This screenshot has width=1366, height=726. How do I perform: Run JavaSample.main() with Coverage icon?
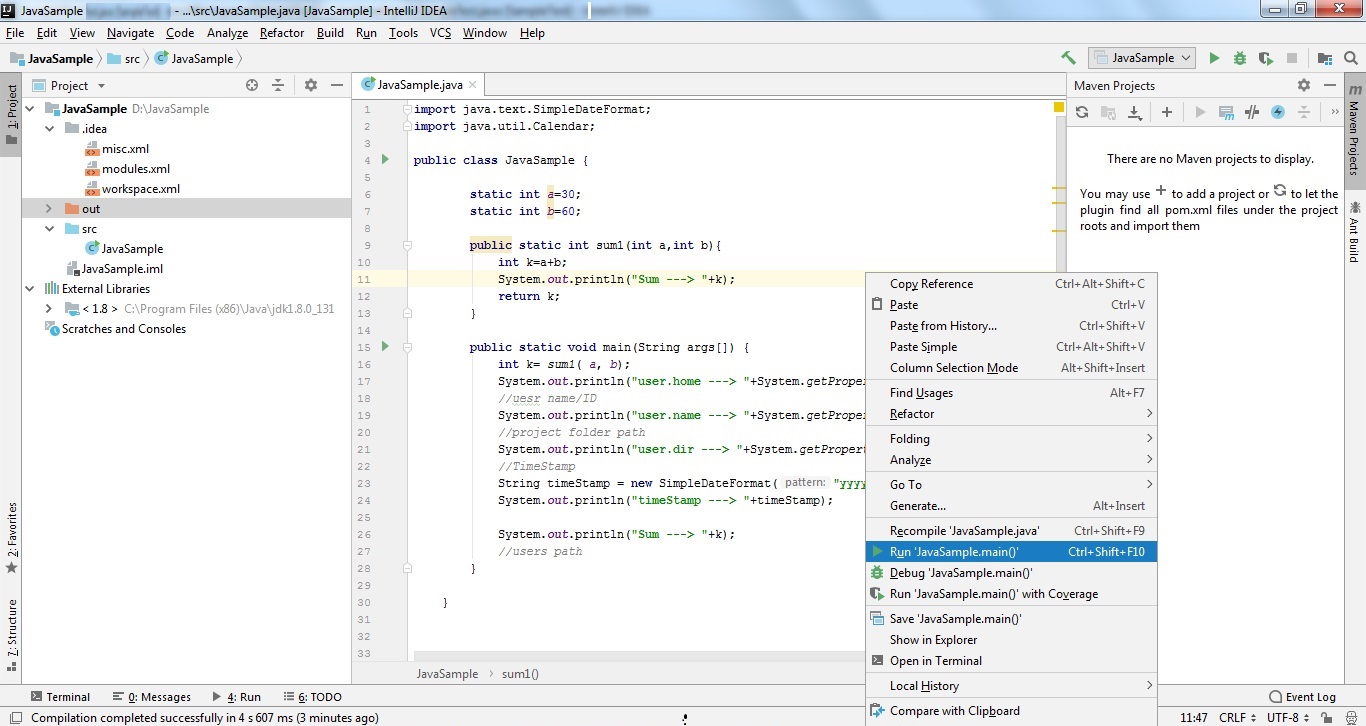[878, 593]
